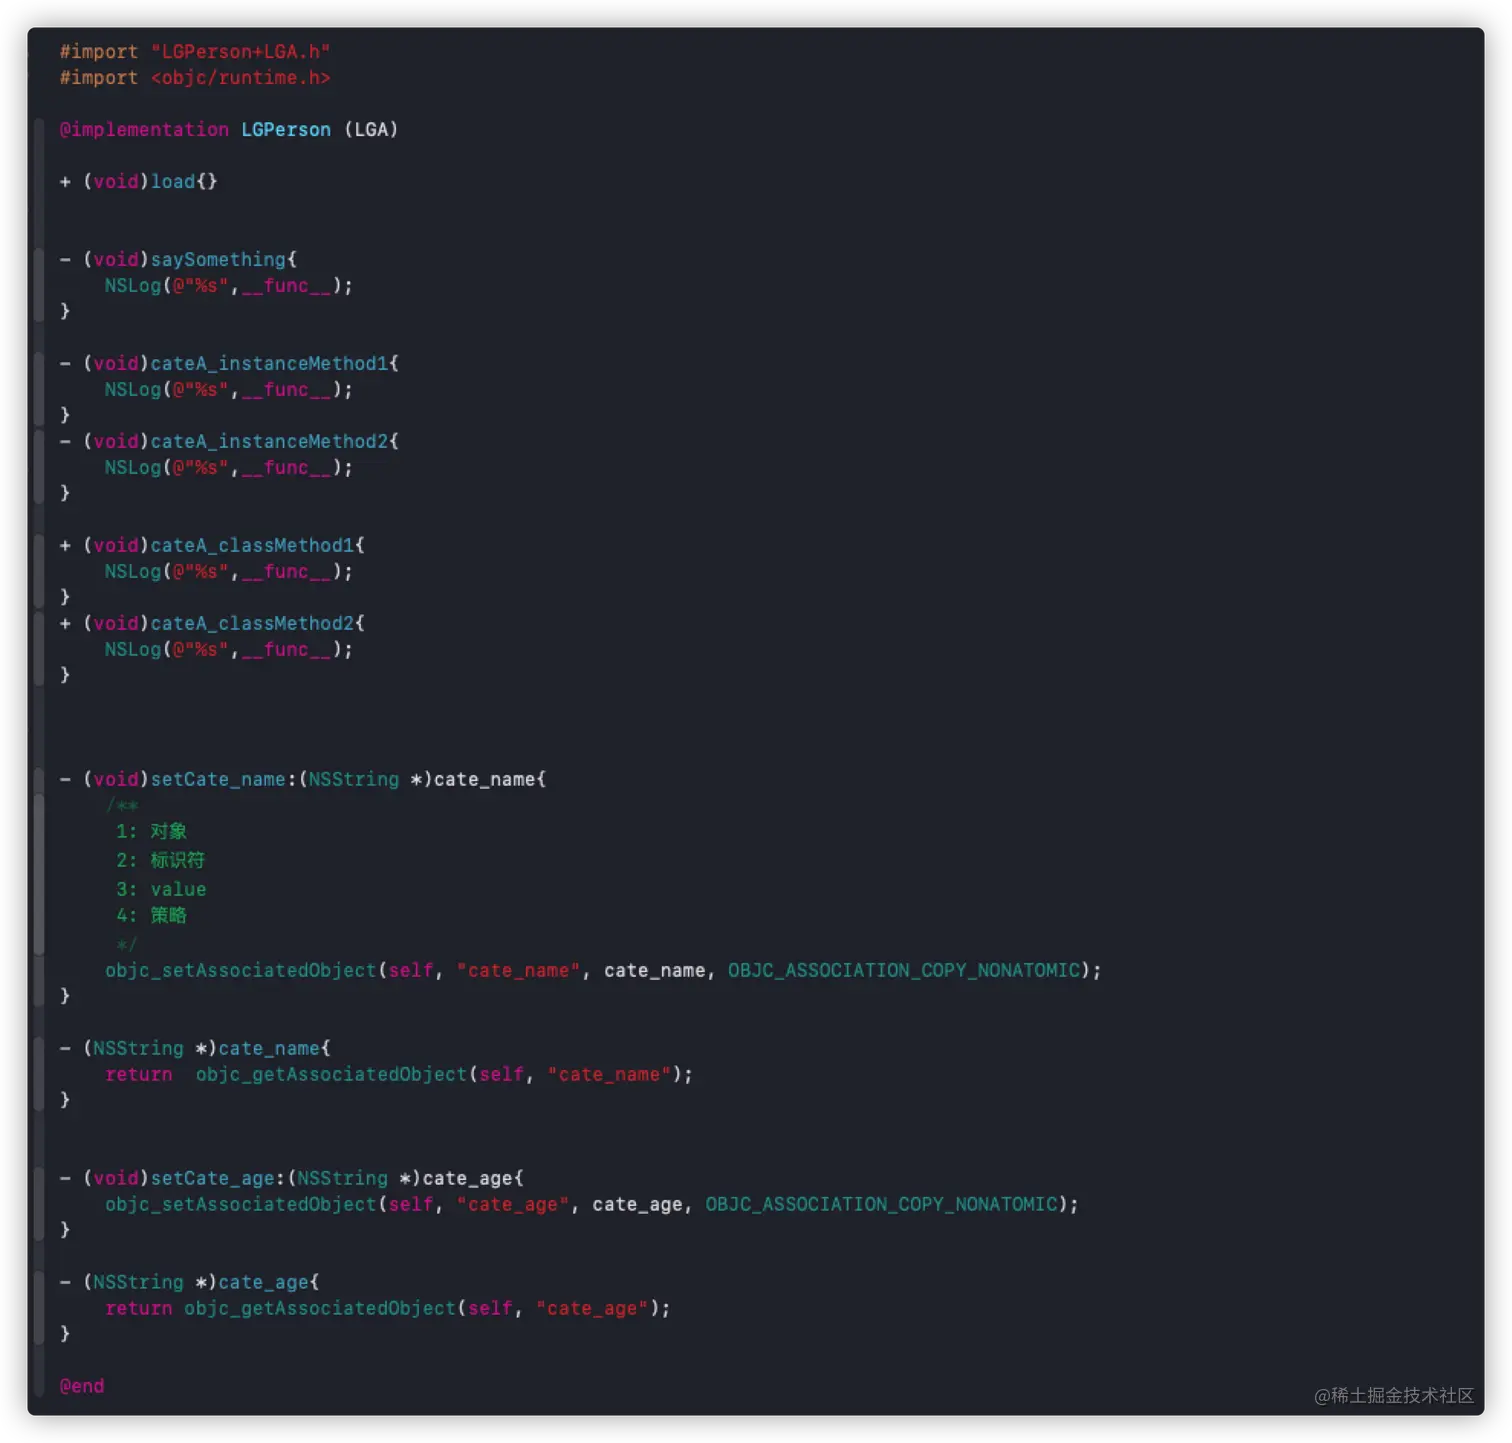Click the cateA_instanceMethod1 method name
Image resolution: width=1512 pixels, height=1443 pixels.
coord(269,364)
